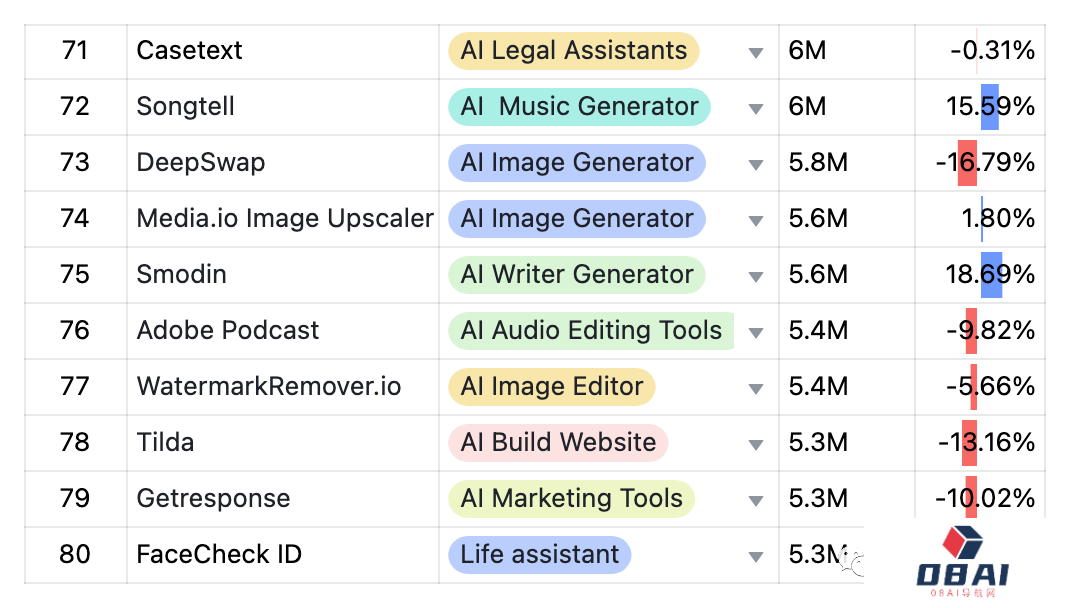
Task: Click the -16.79% growth value
Action: (985, 162)
